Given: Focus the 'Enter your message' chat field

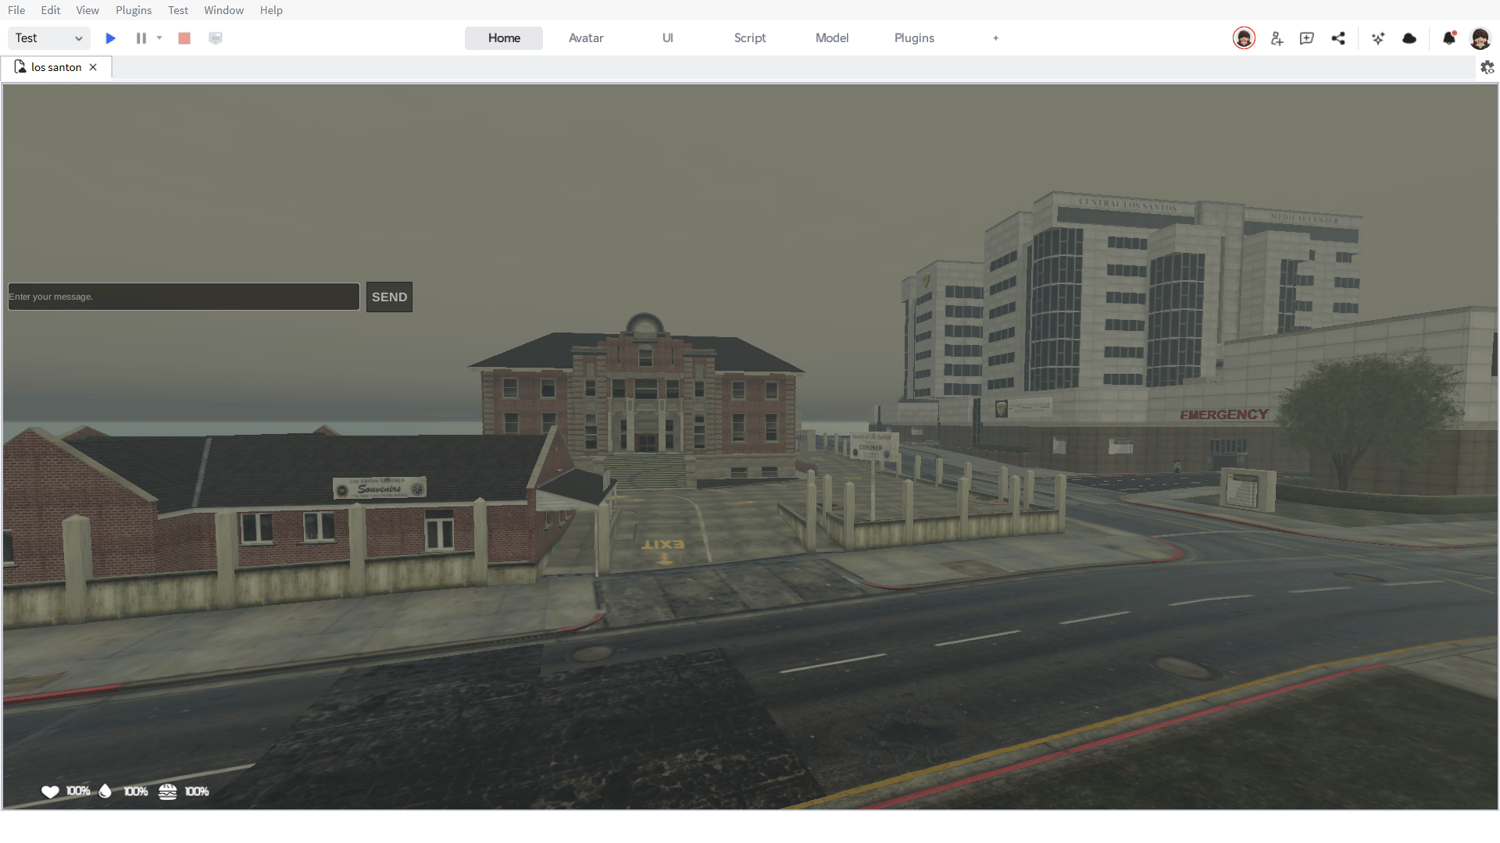Looking at the screenshot, I should [x=184, y=296].
